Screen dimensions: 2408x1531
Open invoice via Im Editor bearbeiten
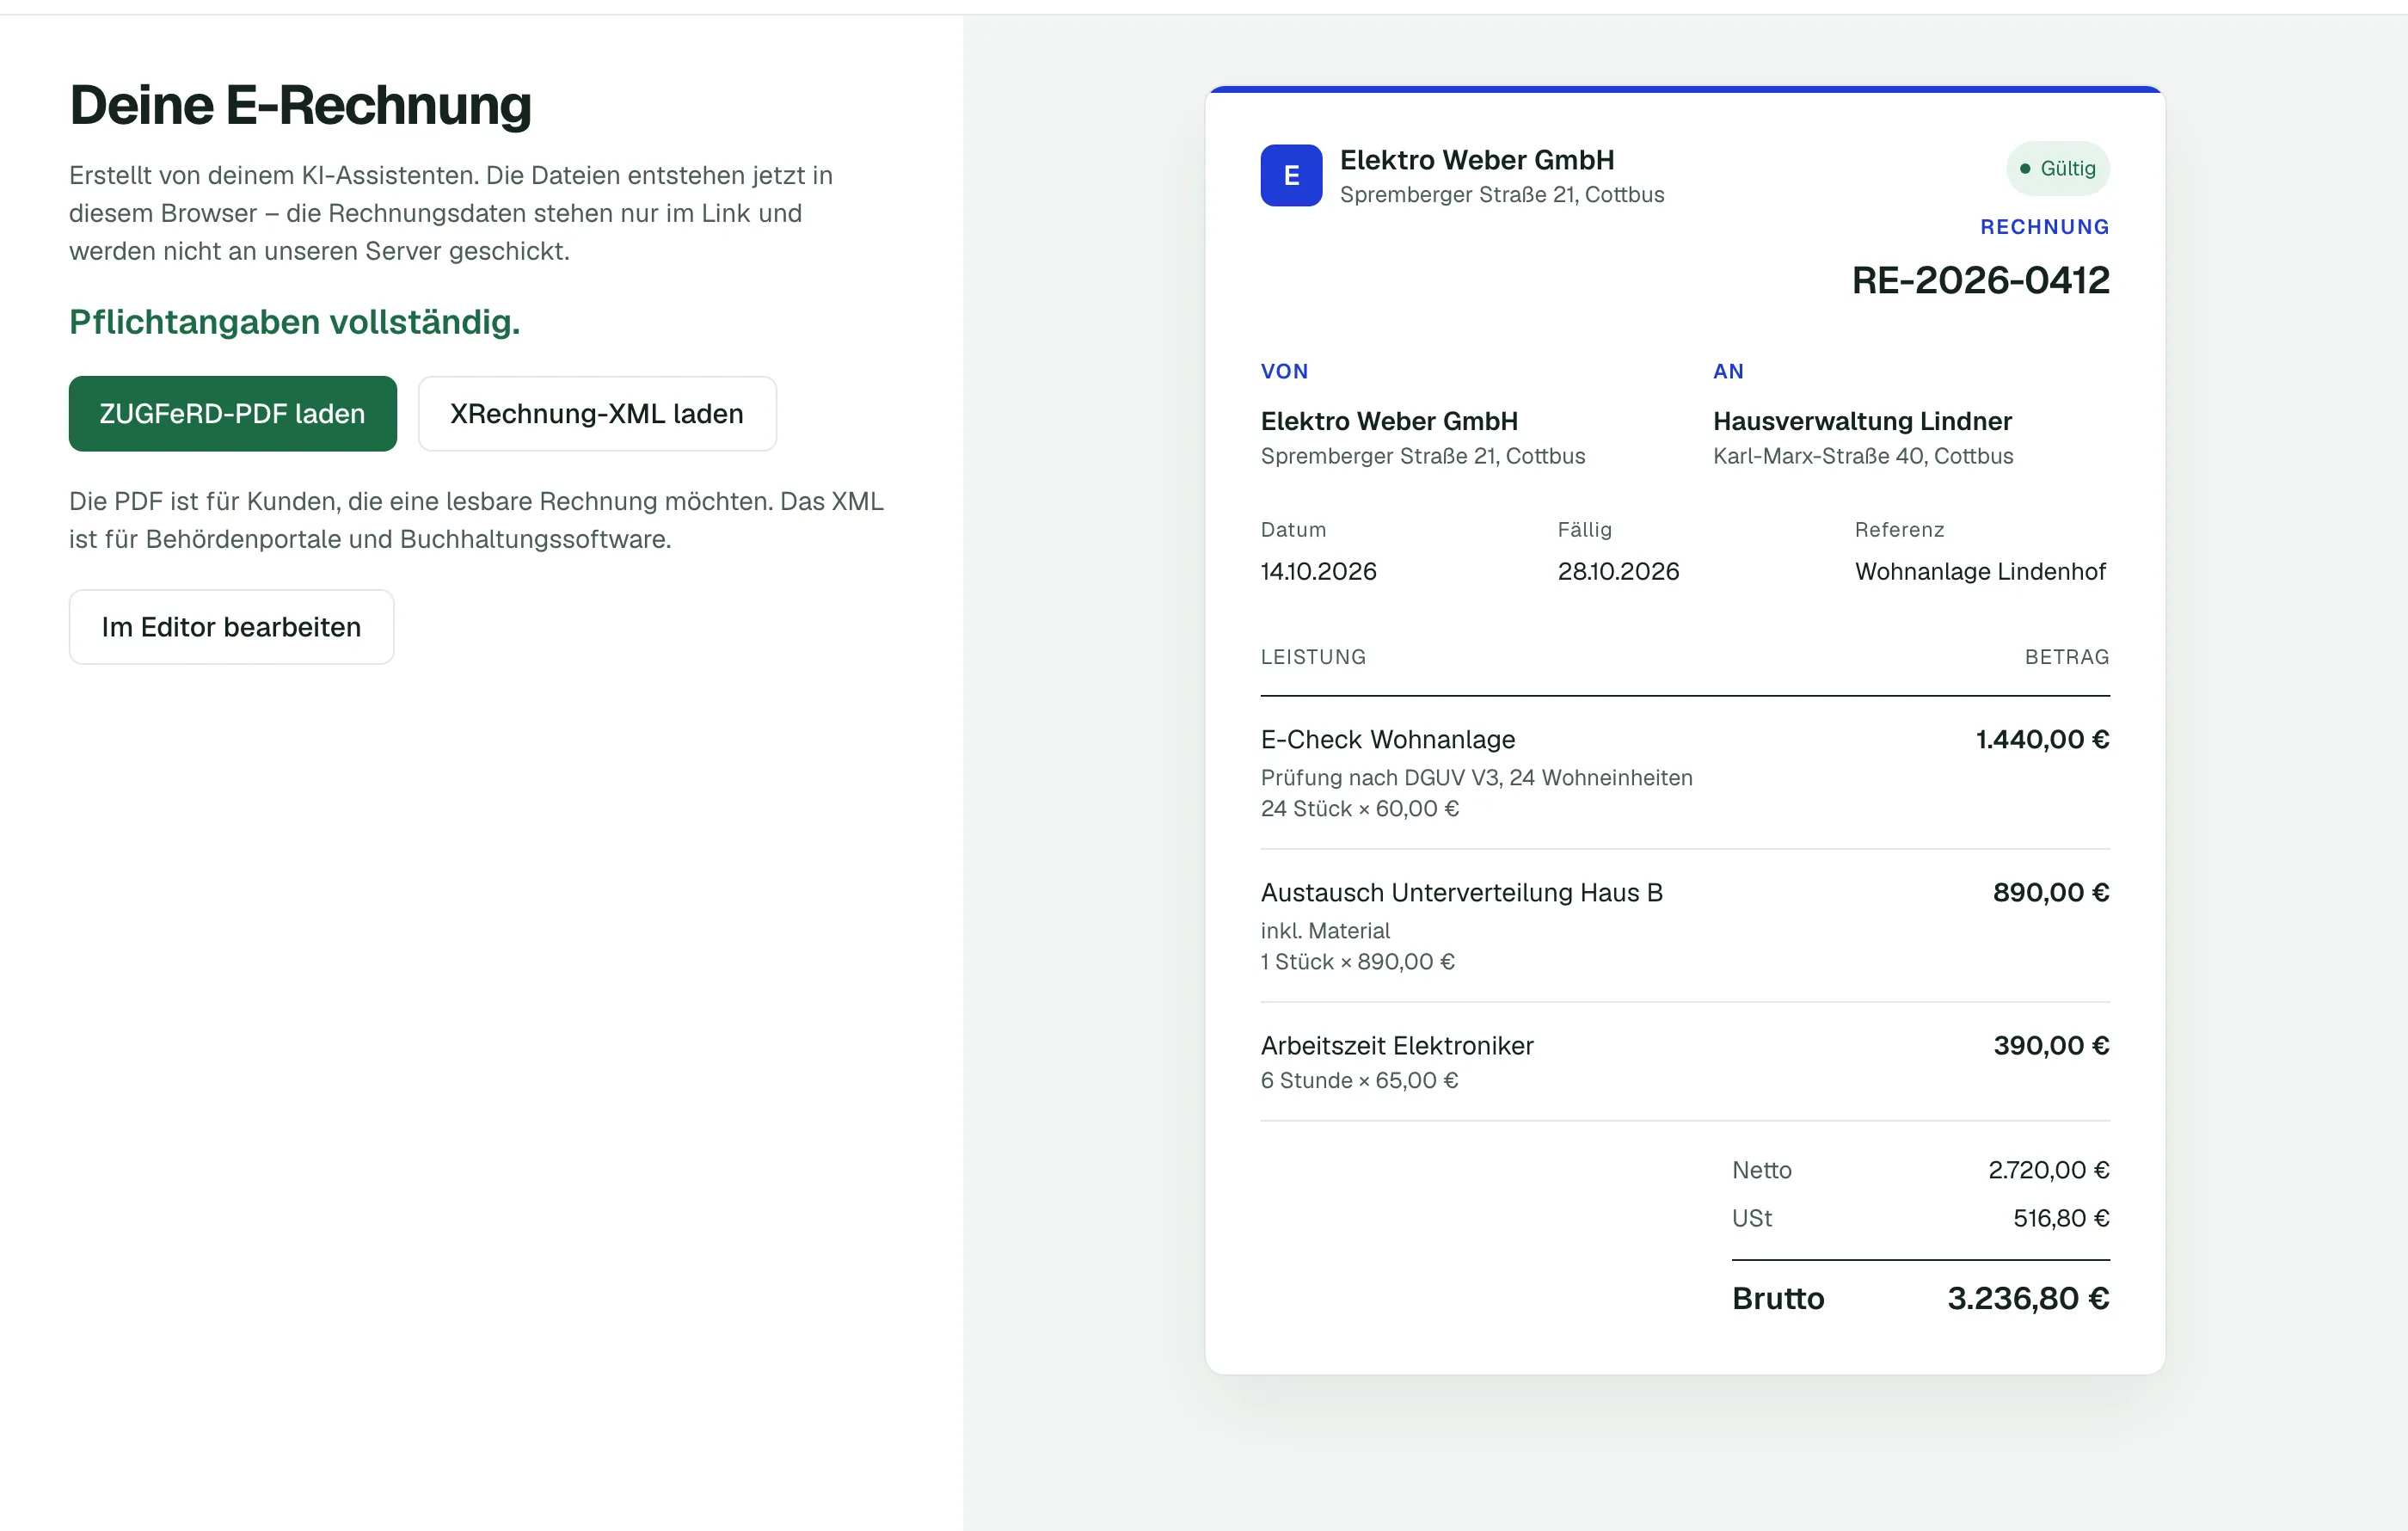[231, 626]
